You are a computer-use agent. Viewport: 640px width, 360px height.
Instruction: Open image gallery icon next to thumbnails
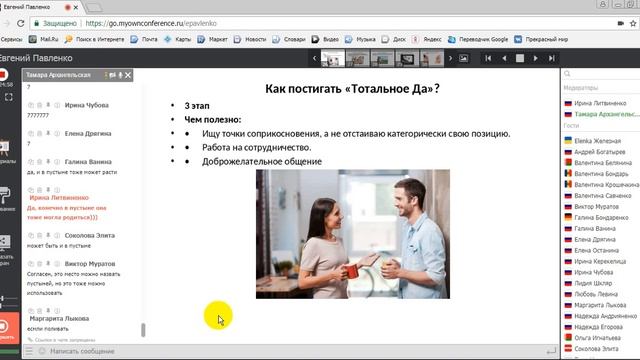[464, 58]
